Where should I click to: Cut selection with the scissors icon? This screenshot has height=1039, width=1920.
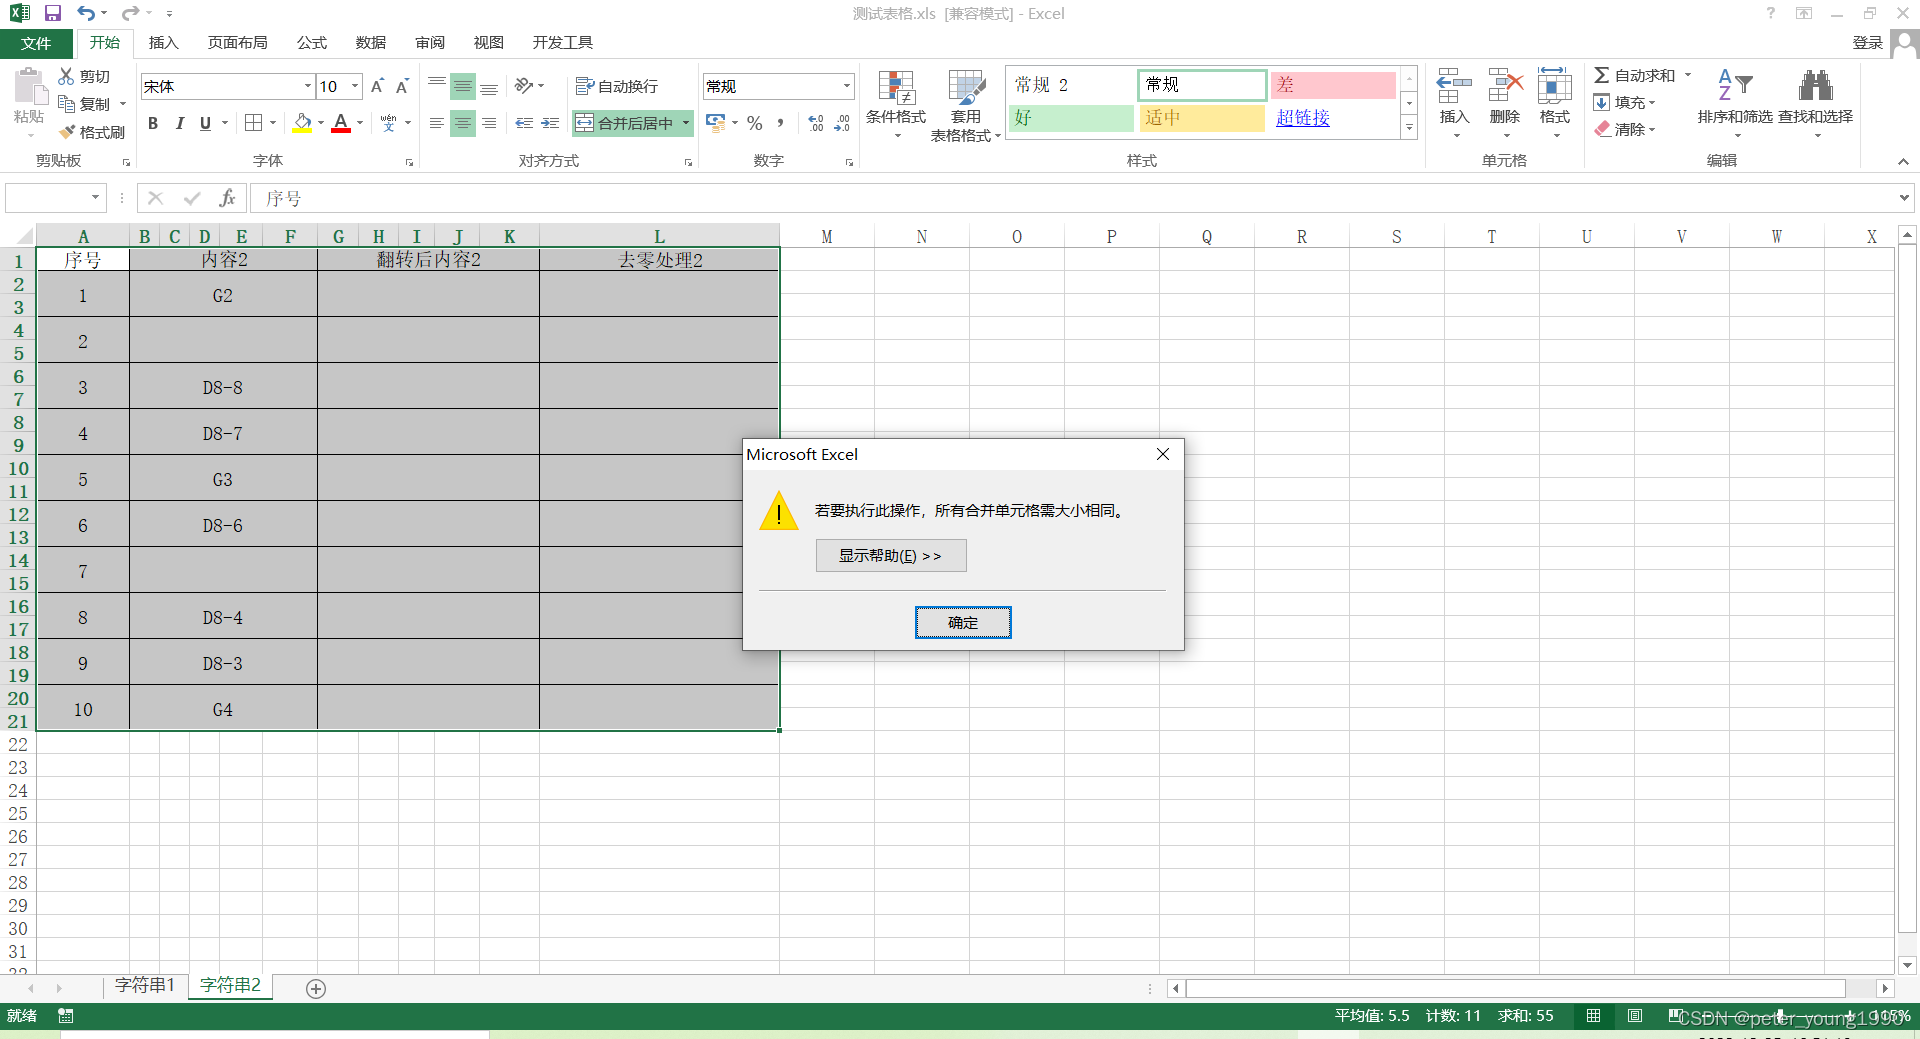click(66, 76)
